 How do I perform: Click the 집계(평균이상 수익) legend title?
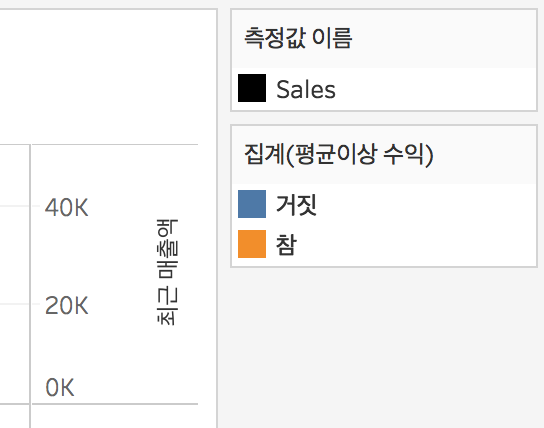pos(339,154)
